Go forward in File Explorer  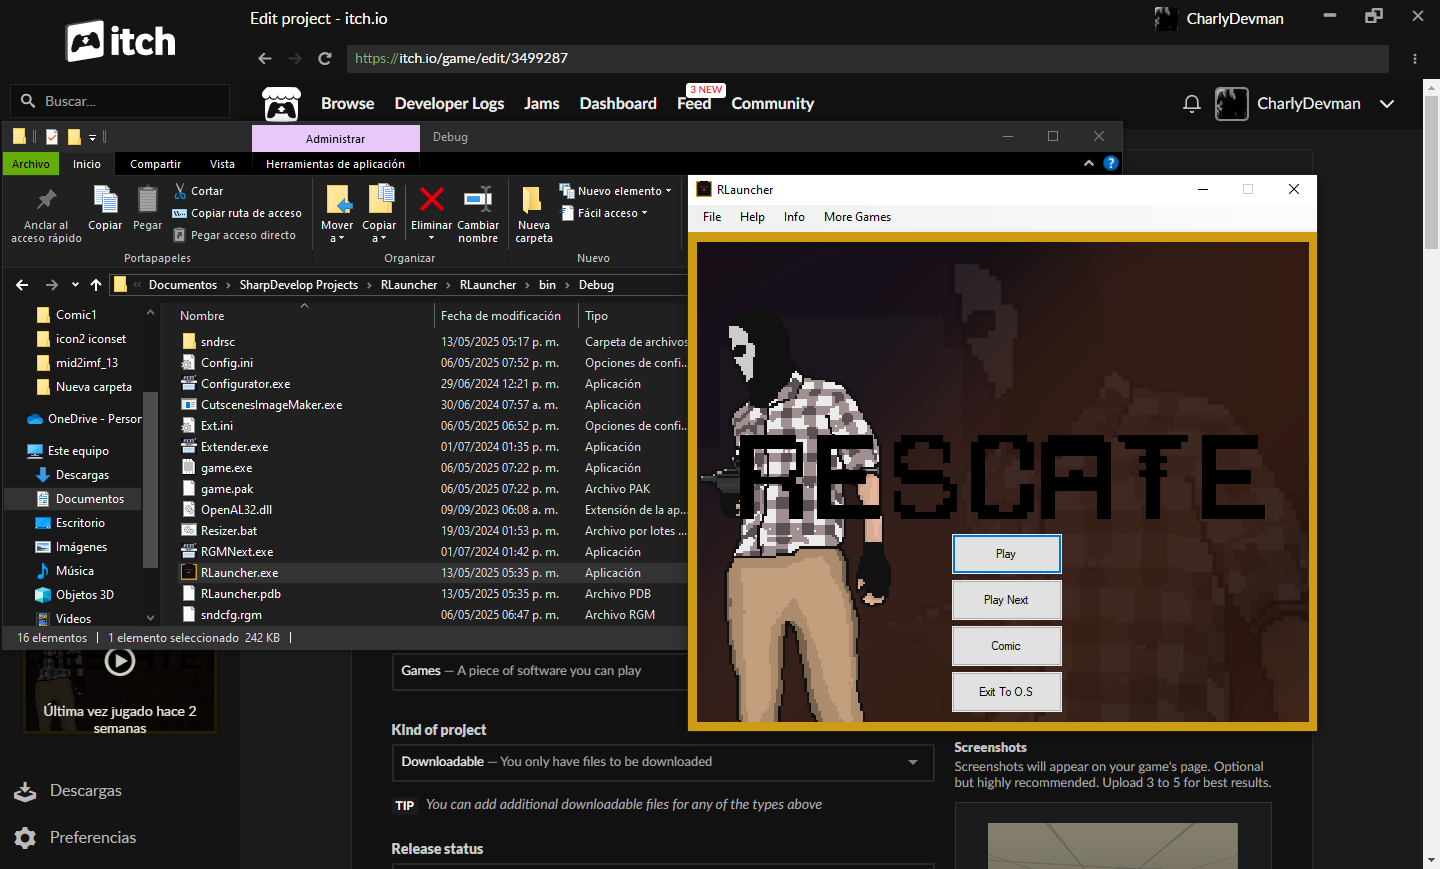(x=51, y=285)
